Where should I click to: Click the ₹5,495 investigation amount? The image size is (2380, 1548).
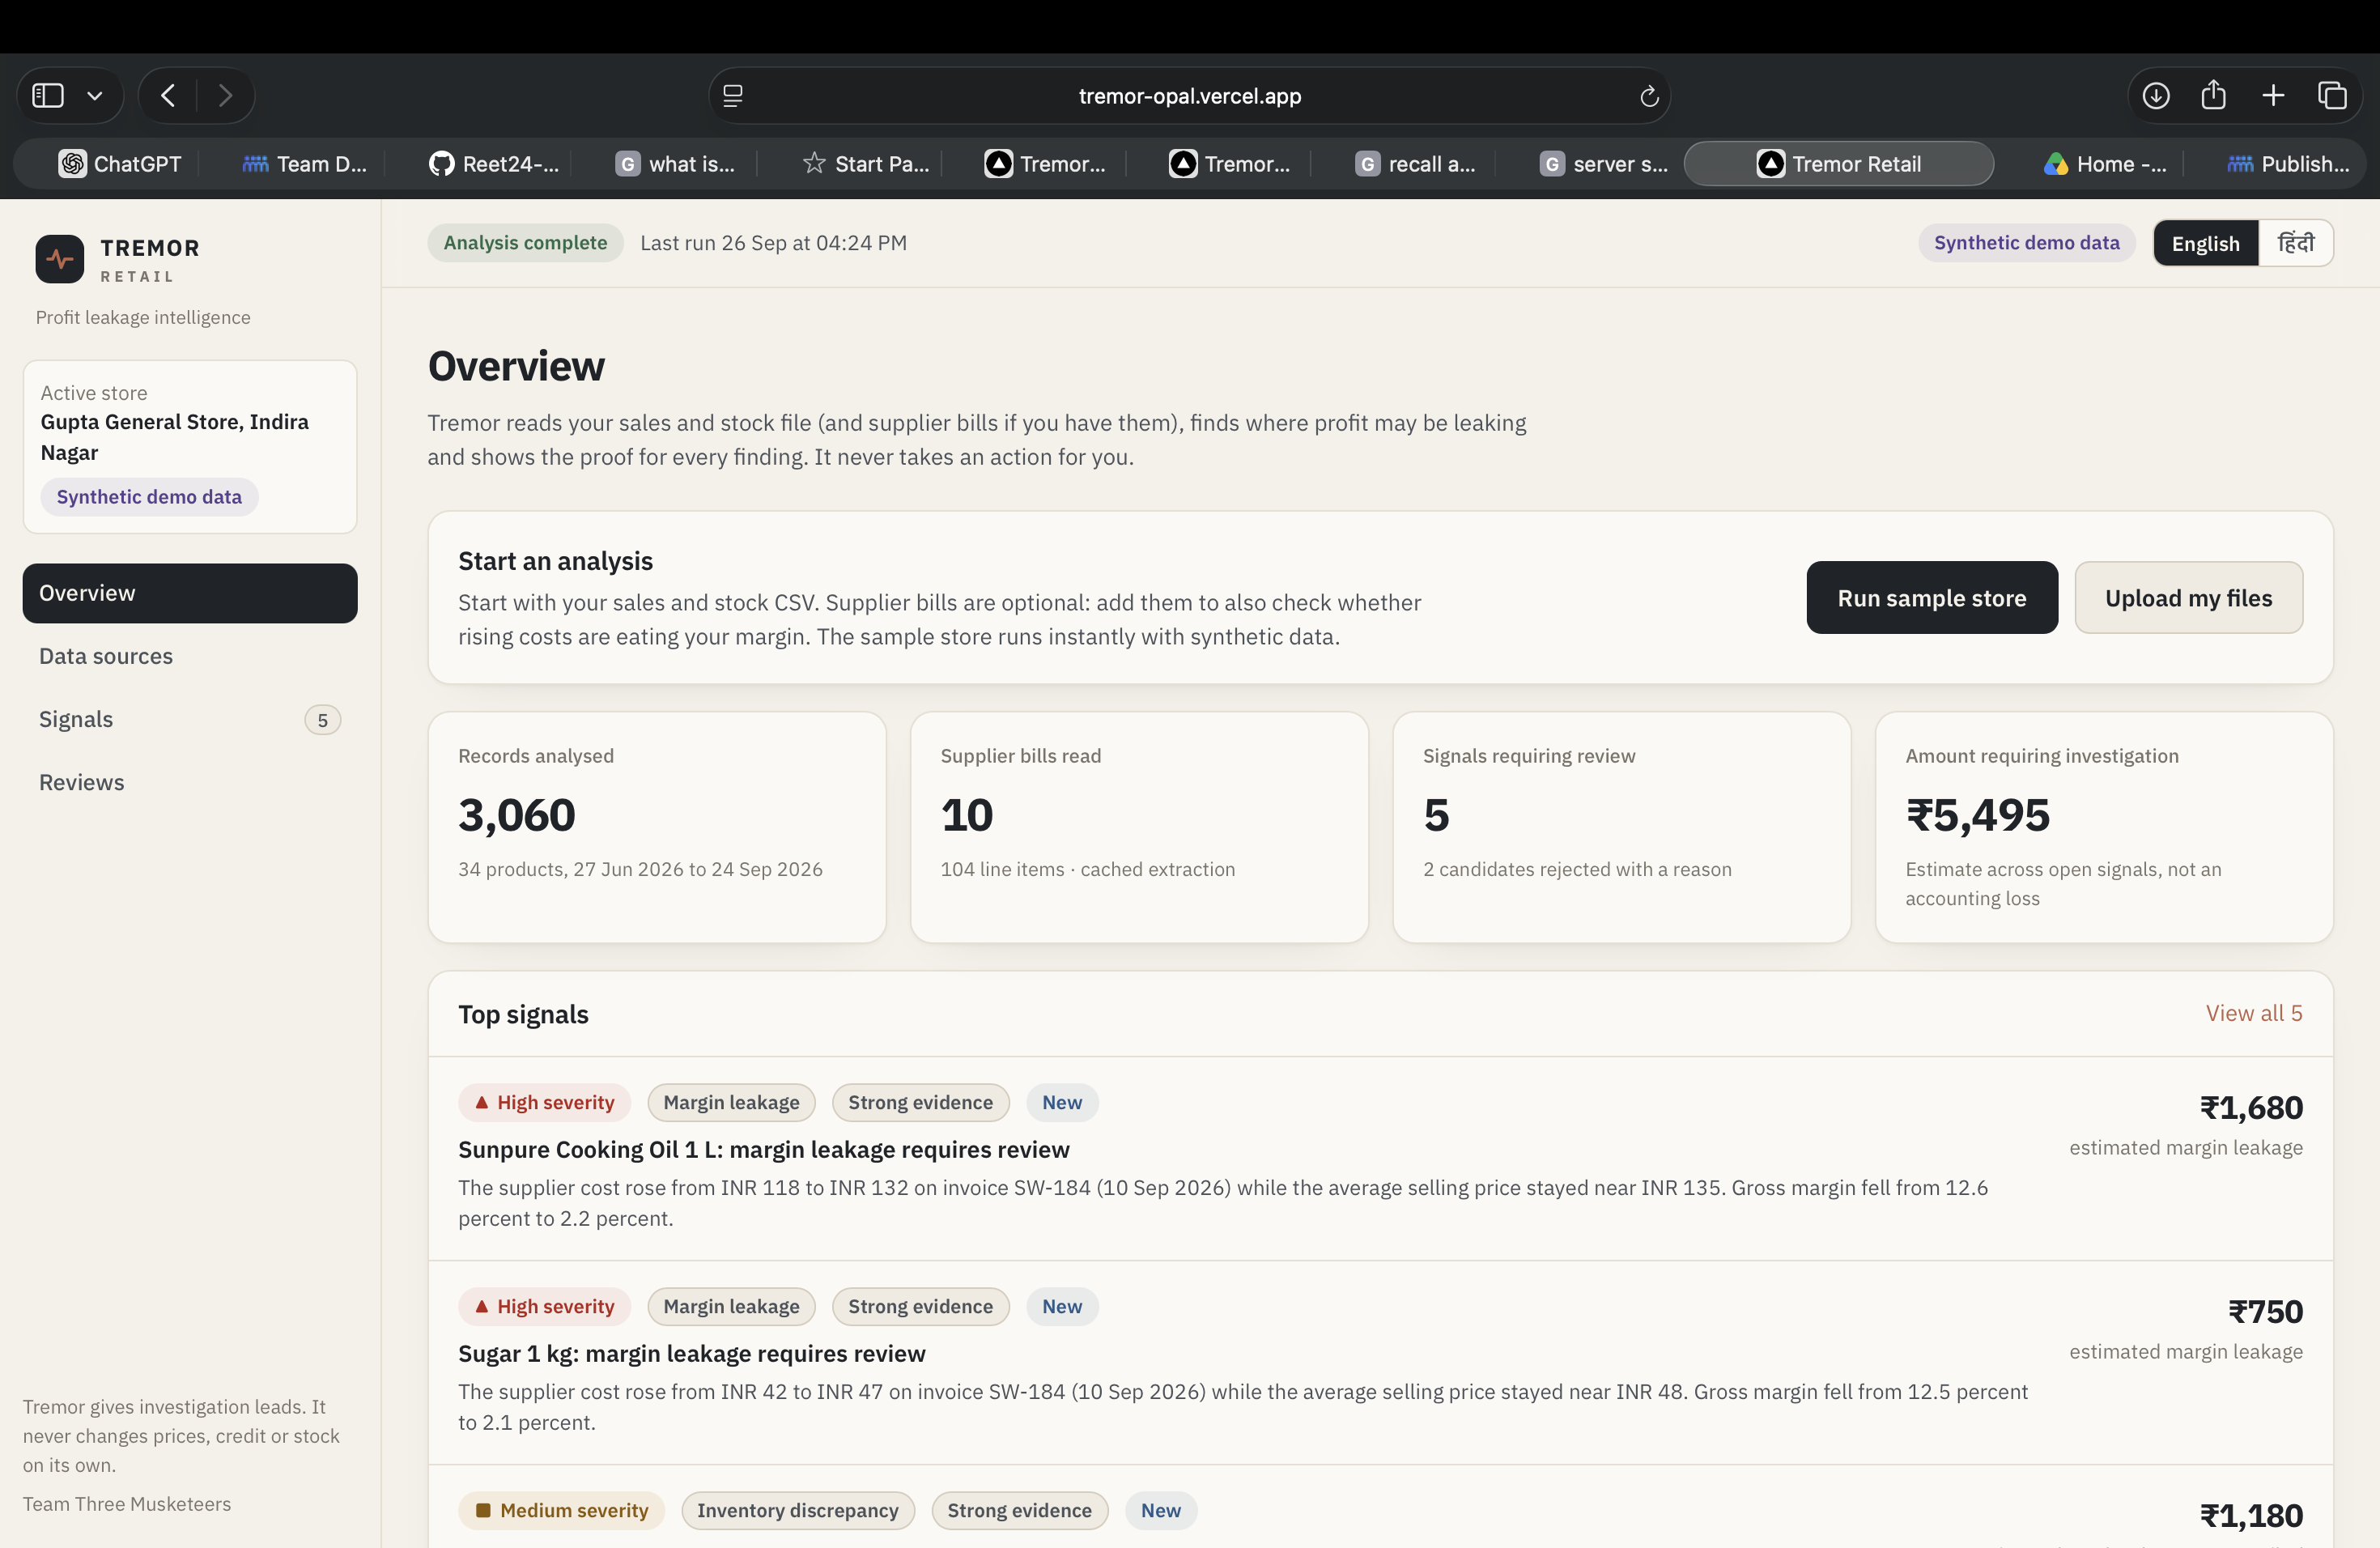pyautogui.click(x=1978, y=815)
